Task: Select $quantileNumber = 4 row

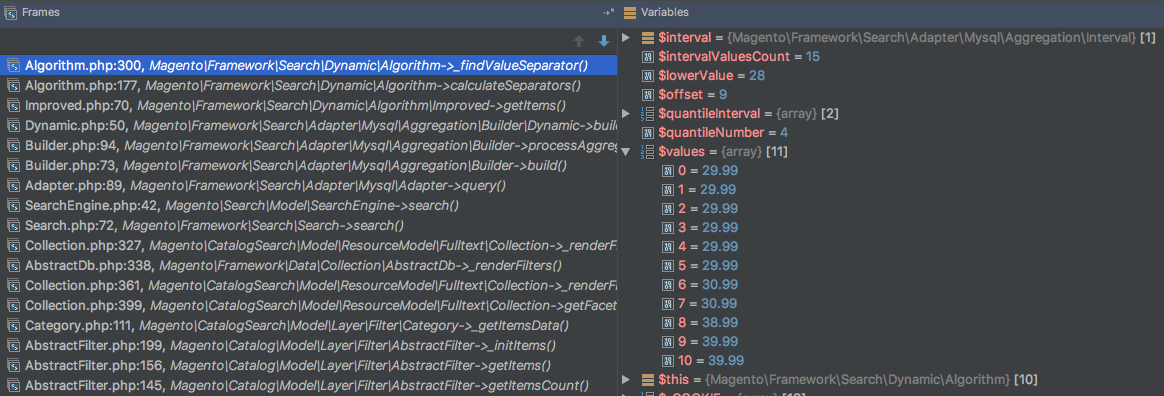Action: [891, 132]
